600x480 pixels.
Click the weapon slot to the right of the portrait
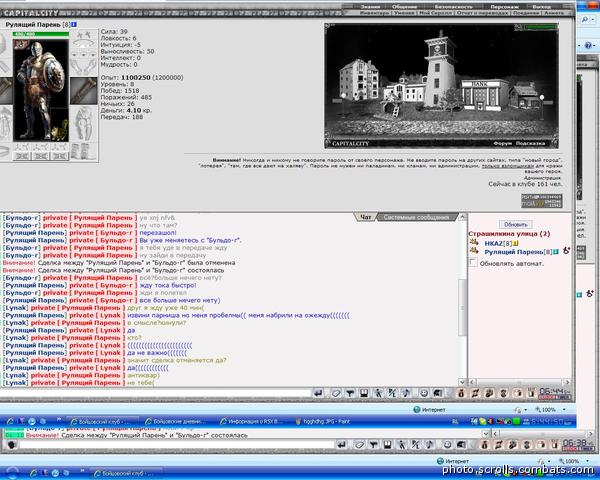coord(84,91)
